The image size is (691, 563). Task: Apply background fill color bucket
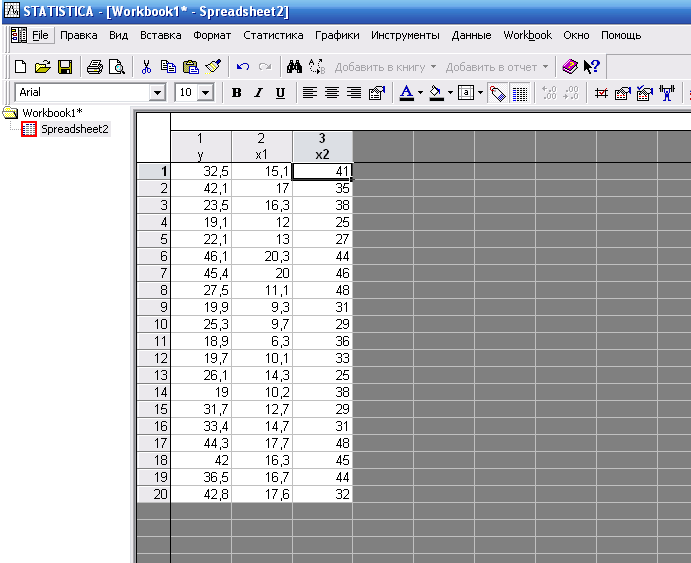tap(436, 93)
